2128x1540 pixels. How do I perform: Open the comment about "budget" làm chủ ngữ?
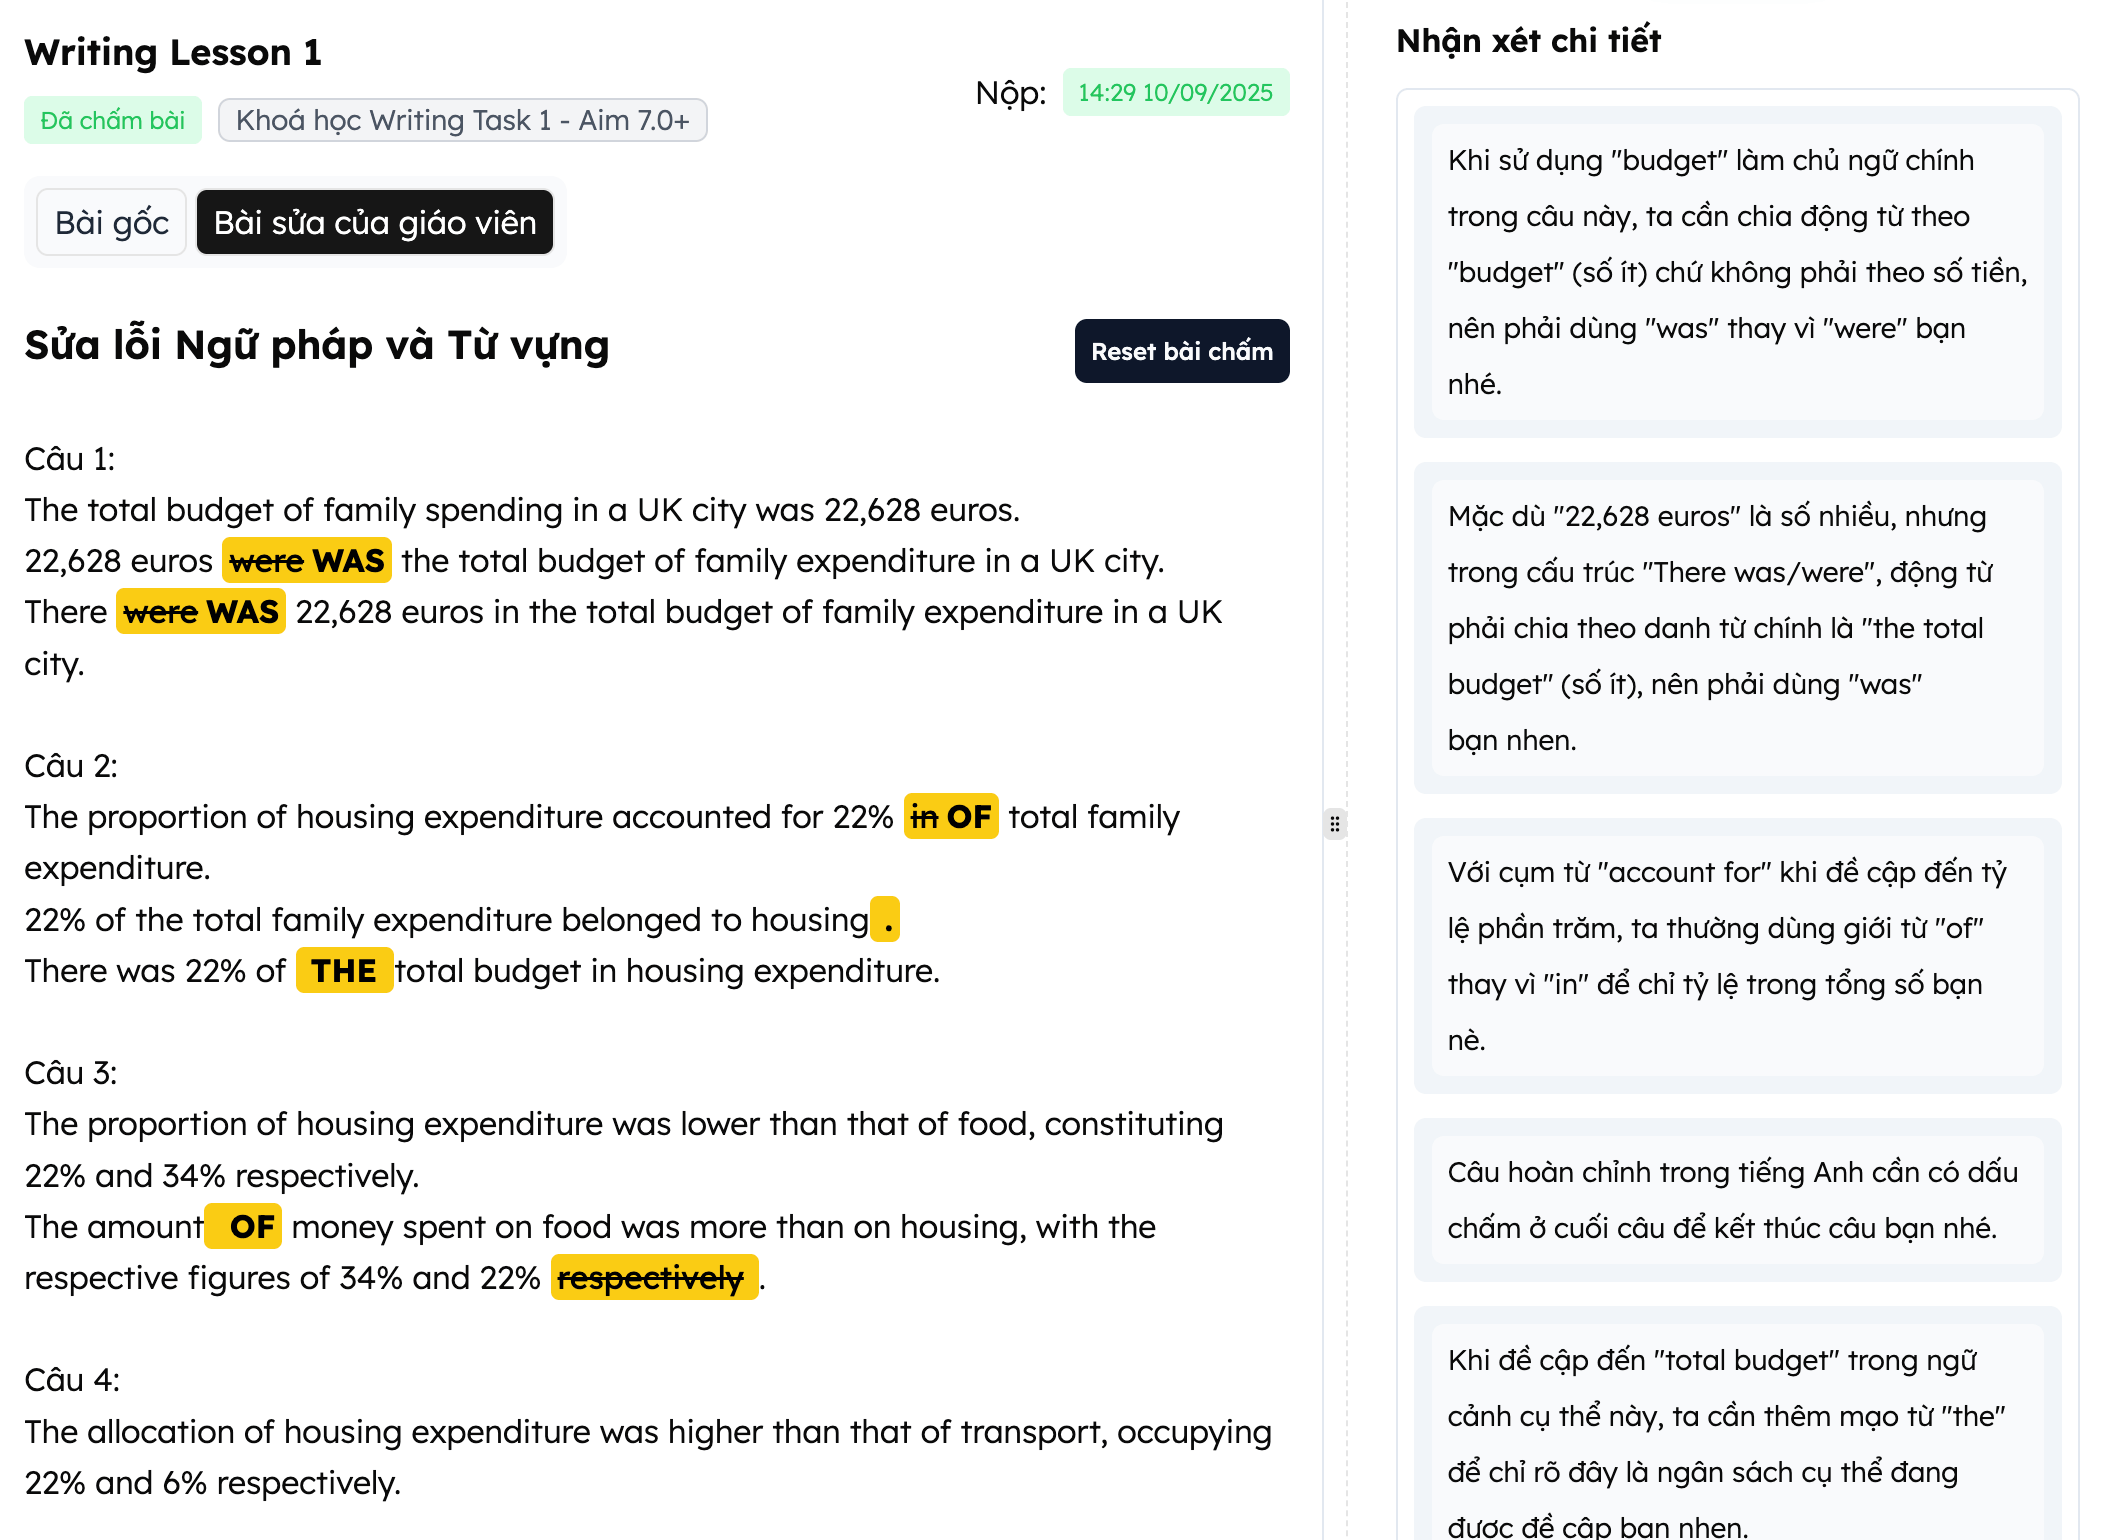[x=1737, y=272]
